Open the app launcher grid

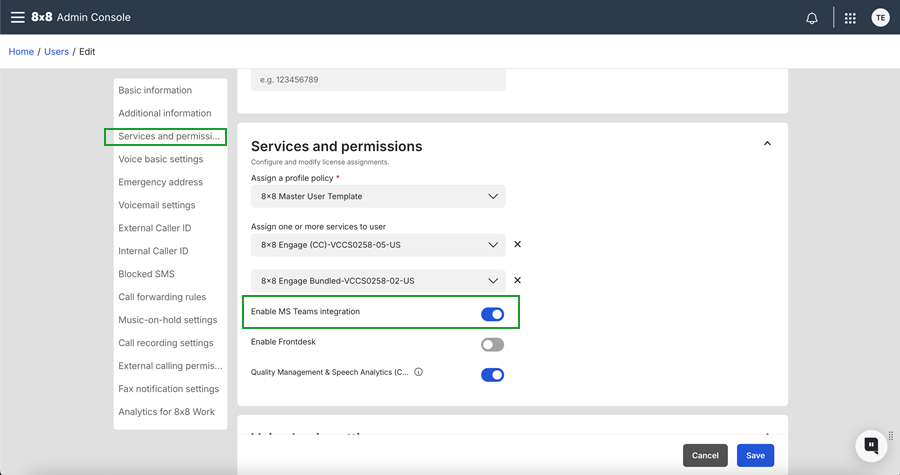click(850, 18)
